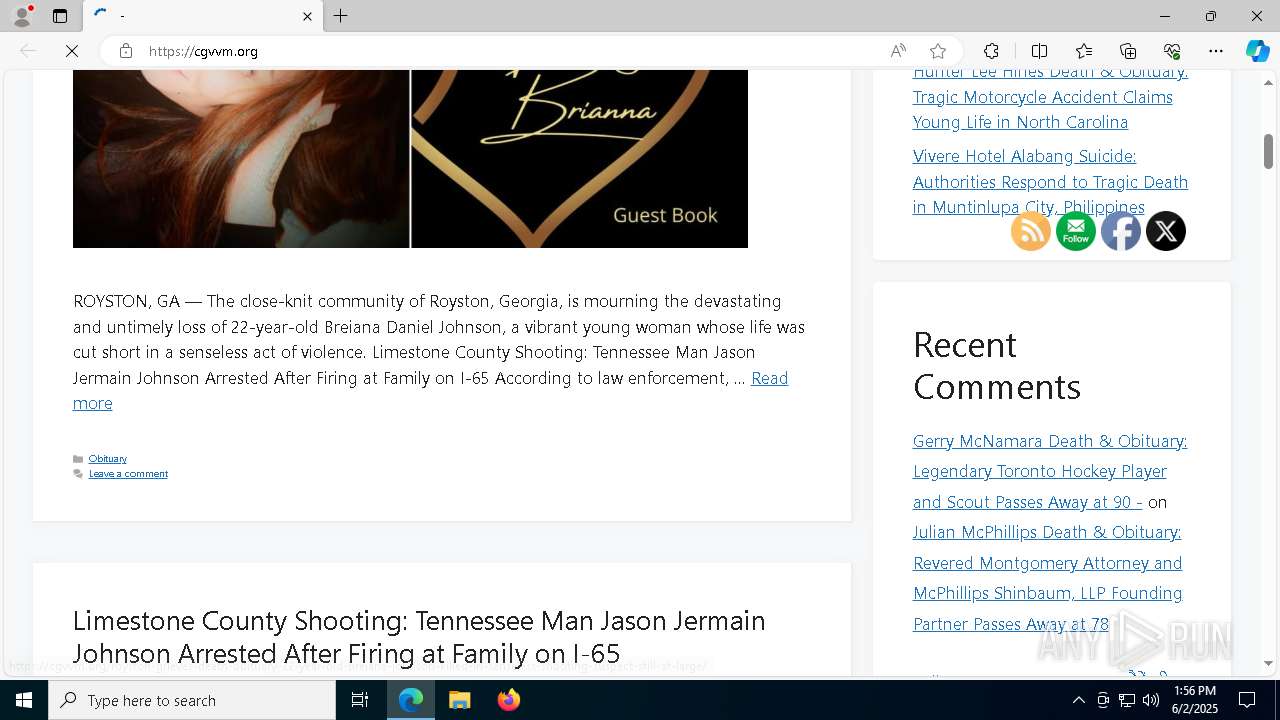The image size is (1280, 720).
Task: Show hidden system tray icons
Action: [1078, 700]
